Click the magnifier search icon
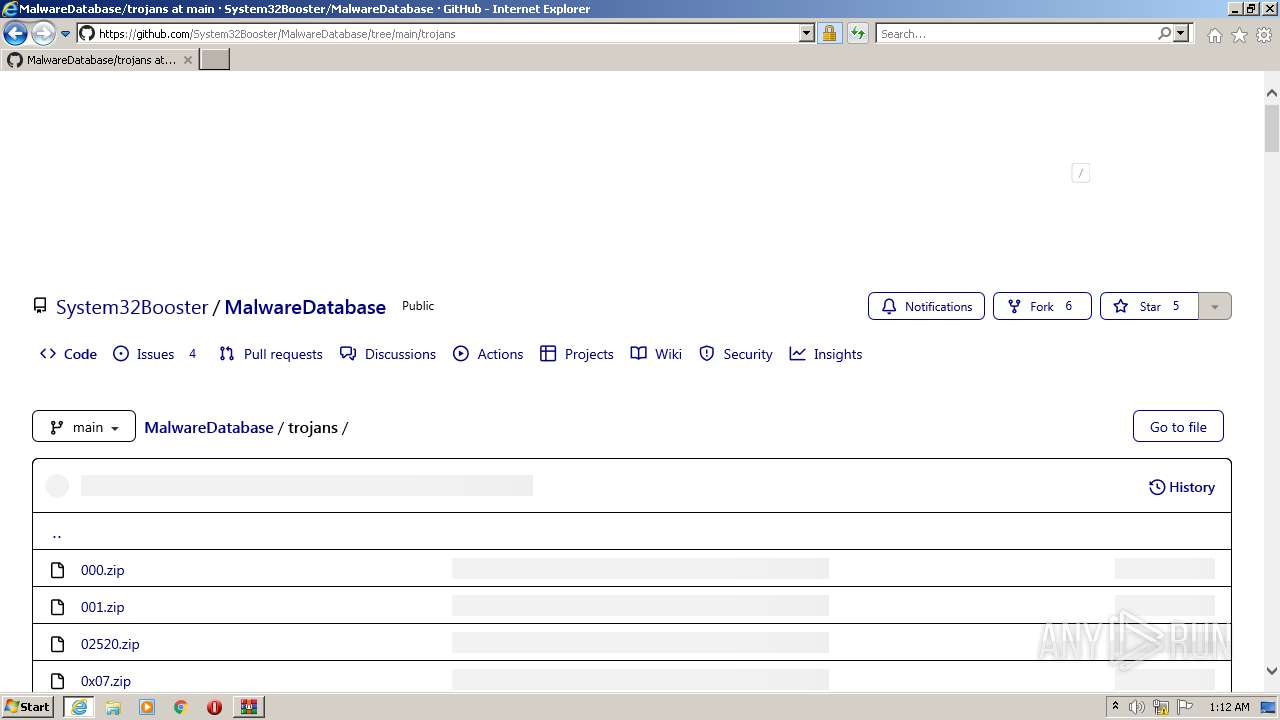 (x=1164, y=34)
